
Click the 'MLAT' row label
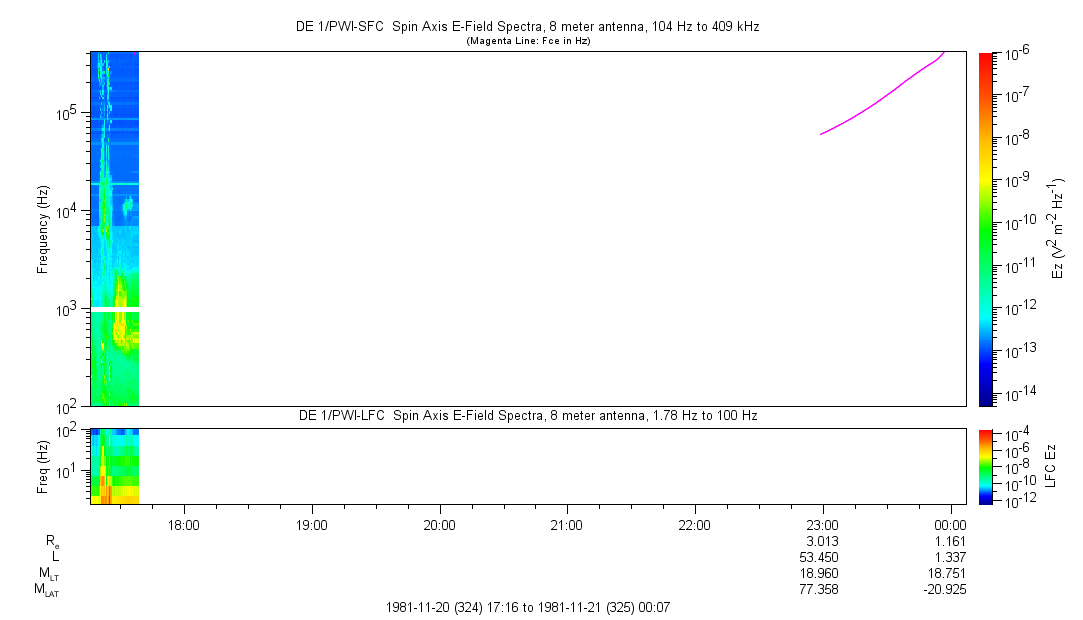pos(46,590)
